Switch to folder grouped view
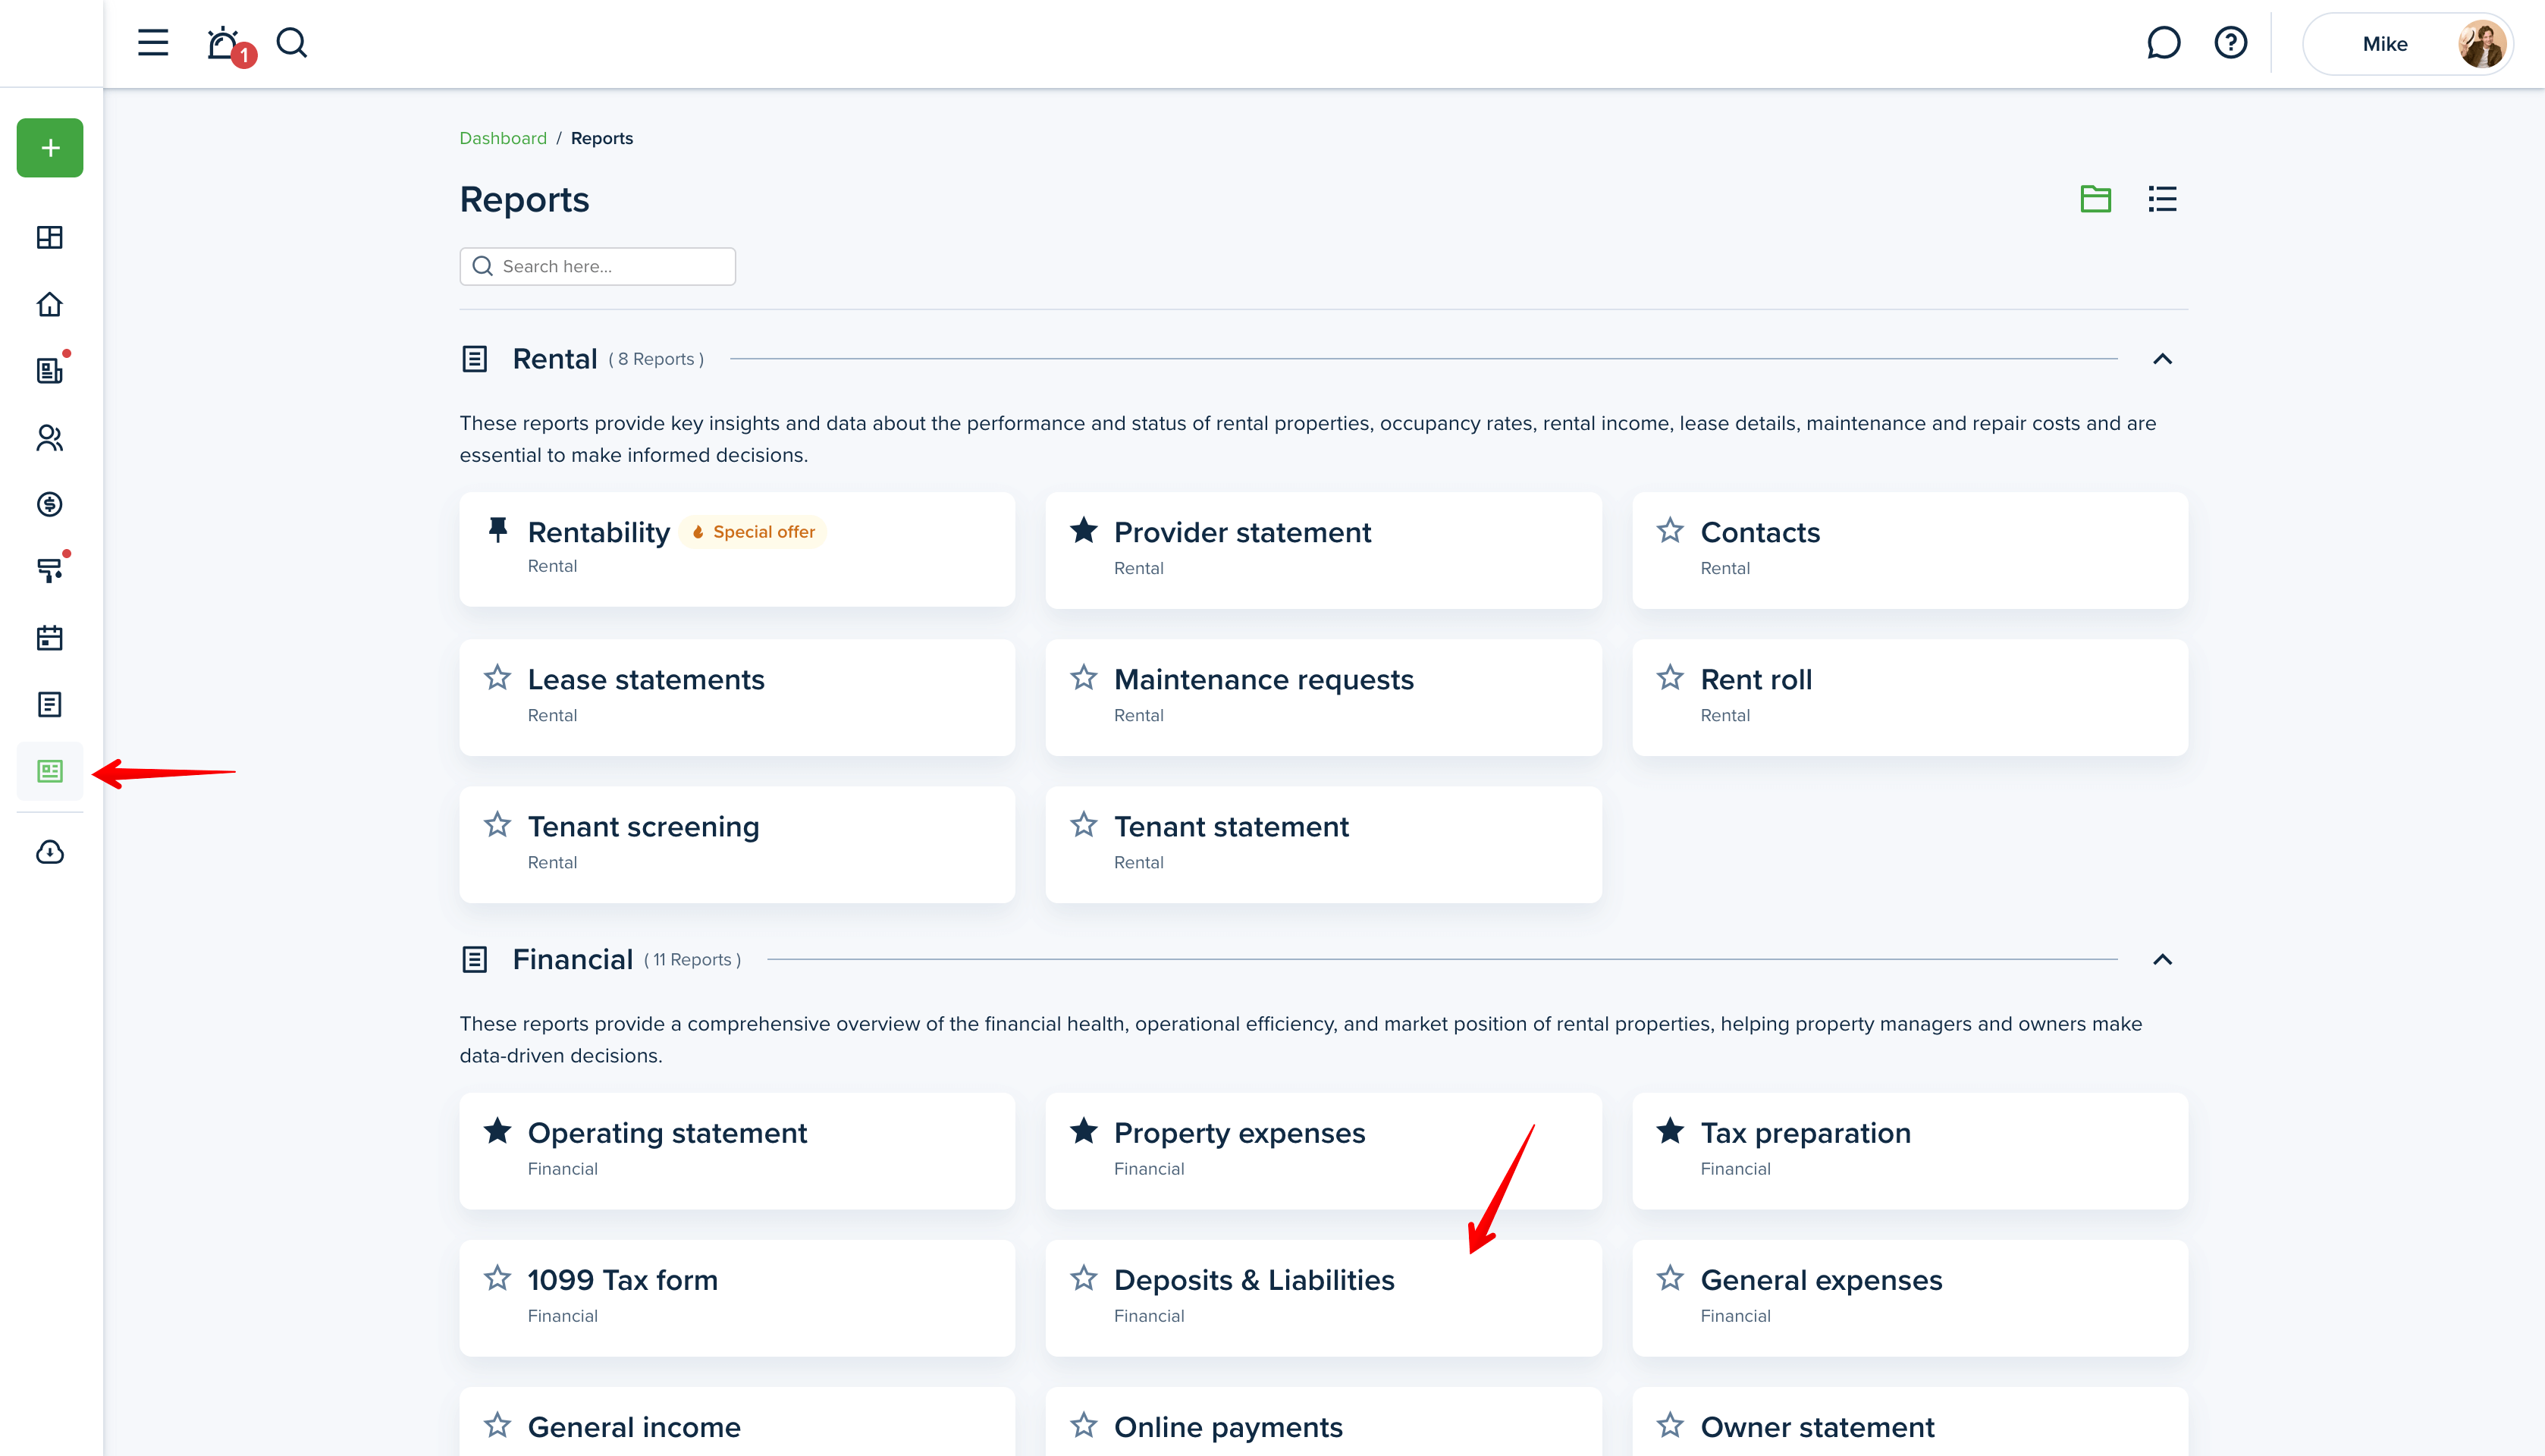2545x1456 pixels. click(2095, 199)
